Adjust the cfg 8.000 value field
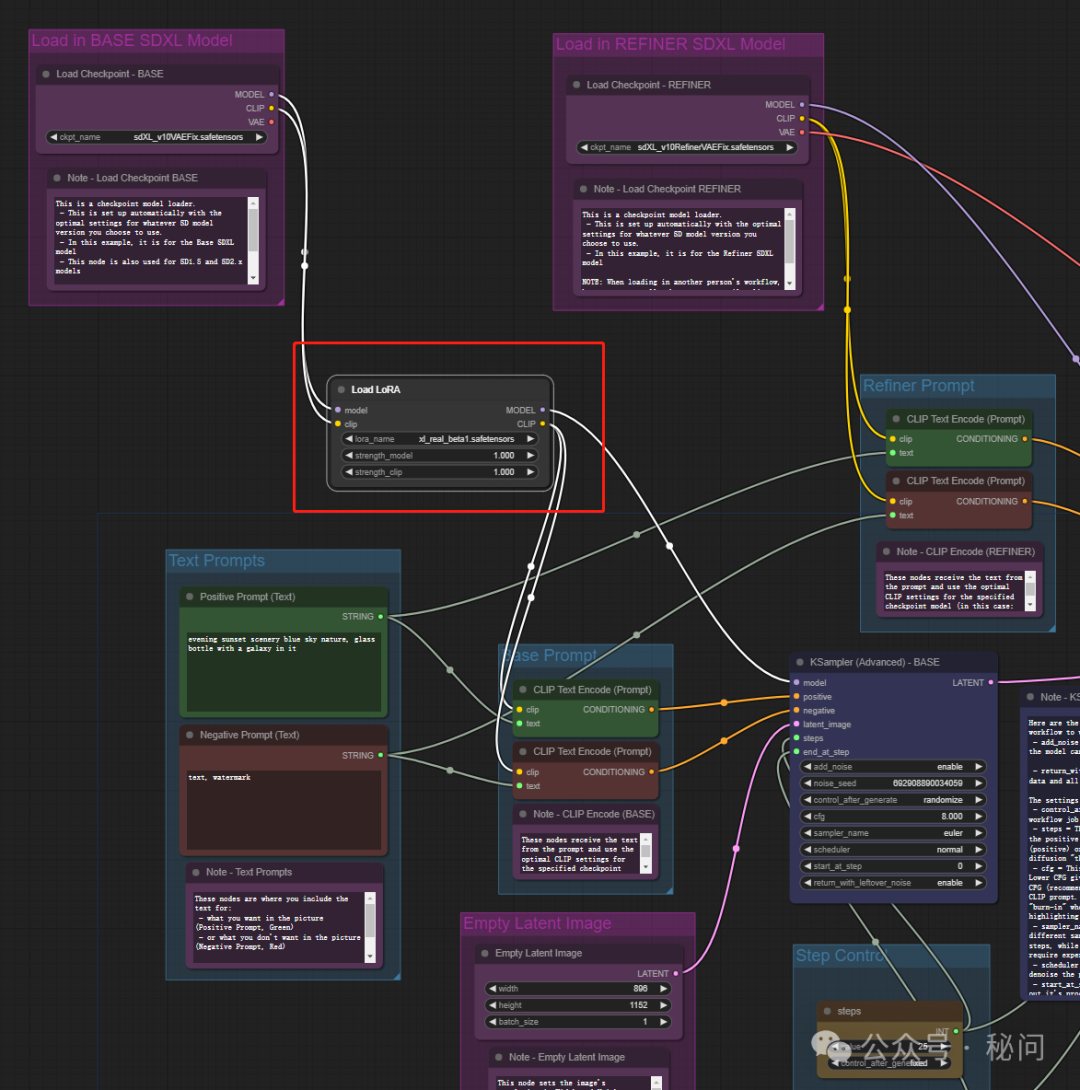This screenshot has width=1080, height=1090. pos(893,816)
